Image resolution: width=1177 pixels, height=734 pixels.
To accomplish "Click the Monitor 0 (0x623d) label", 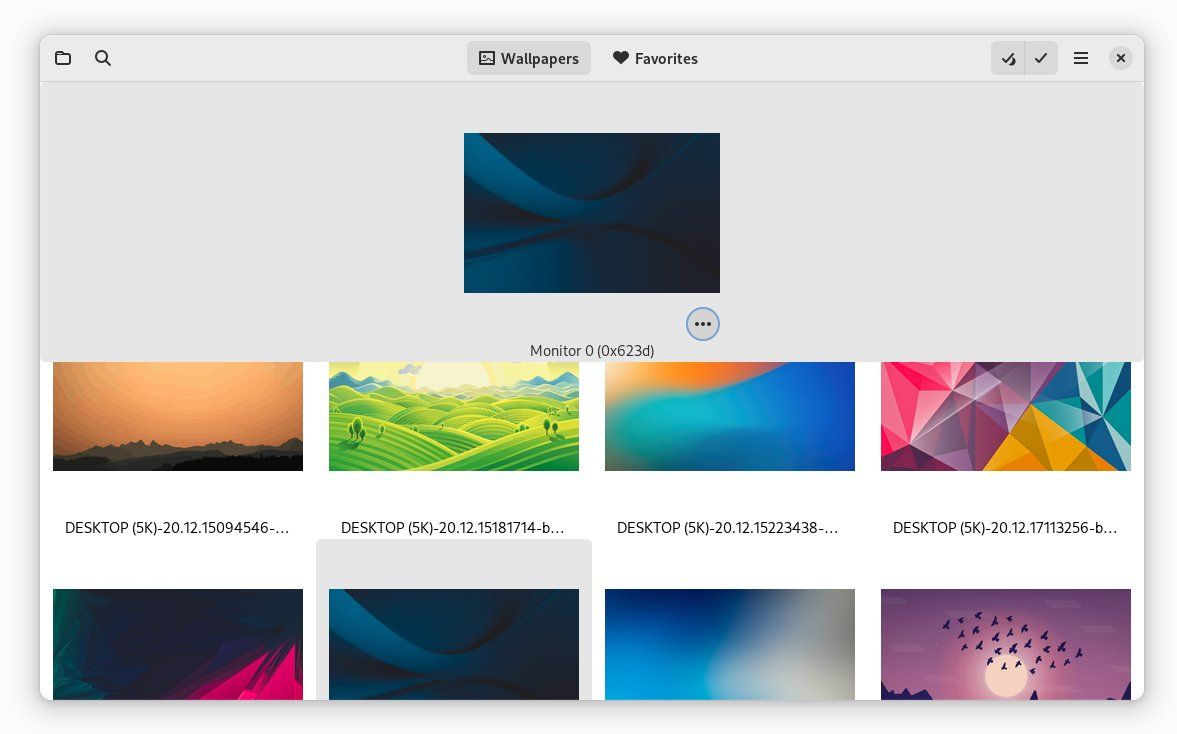I will [x=592, y=350].
